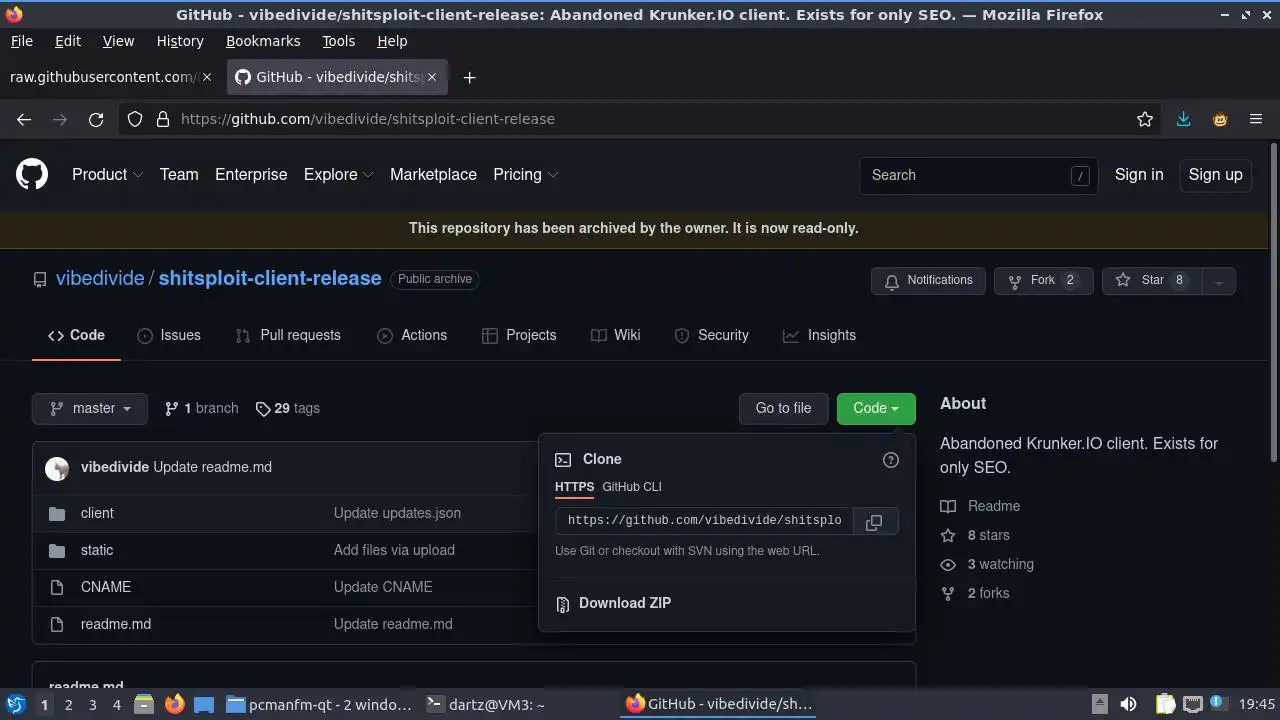Expand the Product navigation dropdown
Image resolution: width=1280 pixels, height=720 pixels.
(x=108, y=175)
